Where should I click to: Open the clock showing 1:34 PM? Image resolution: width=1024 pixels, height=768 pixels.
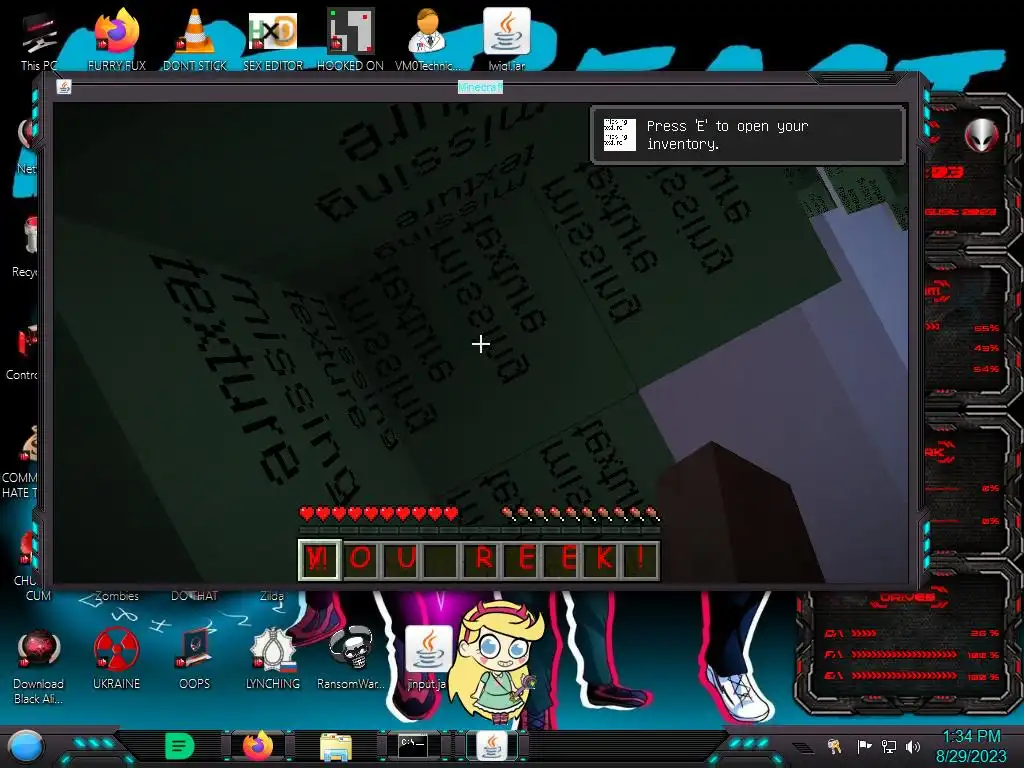971,746
